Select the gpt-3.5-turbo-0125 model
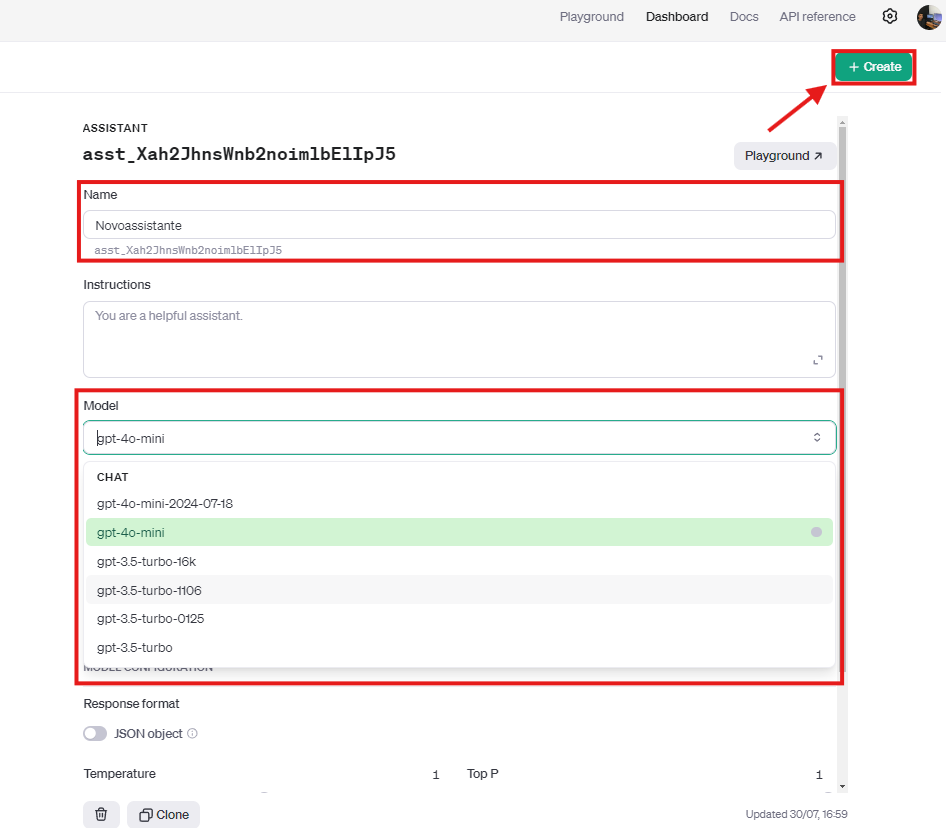The width and height of the screenshot is (946, 828). click(x=150, y=619)
